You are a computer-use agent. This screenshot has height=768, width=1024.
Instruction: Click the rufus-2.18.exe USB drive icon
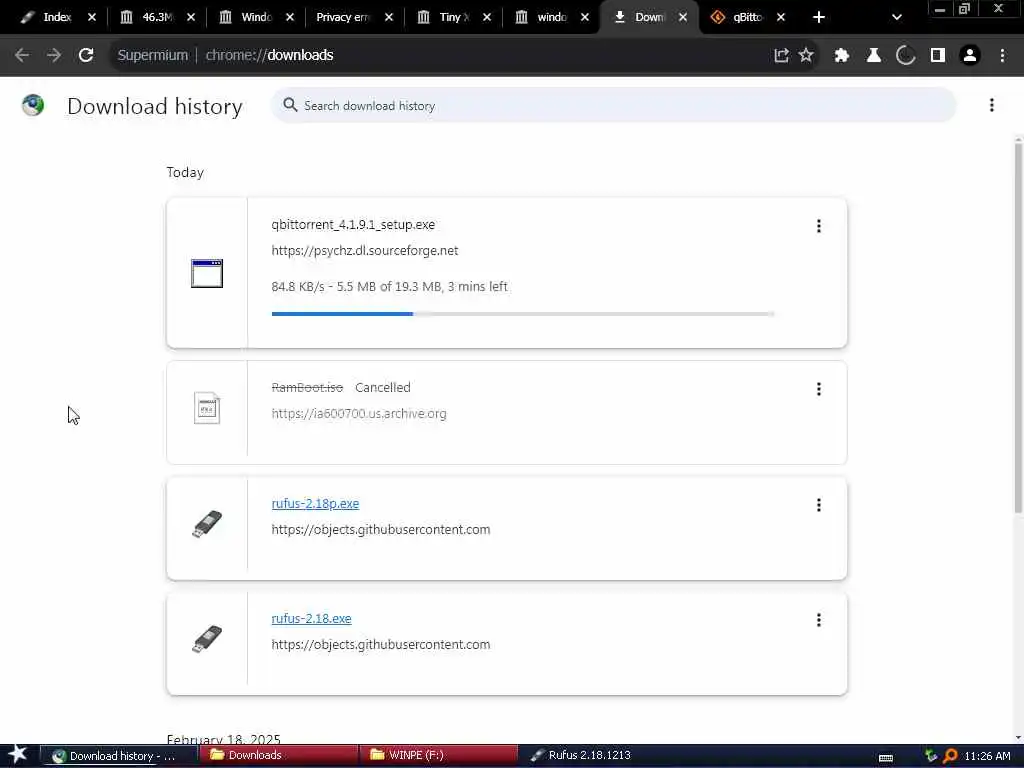click(207, 639)
